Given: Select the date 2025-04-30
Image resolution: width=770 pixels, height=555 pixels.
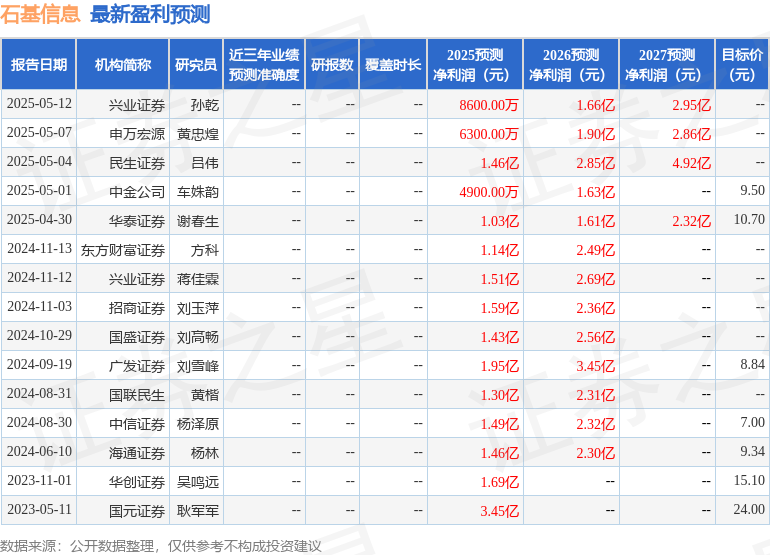Looking at the screenshot, I should tap(39, 220).
